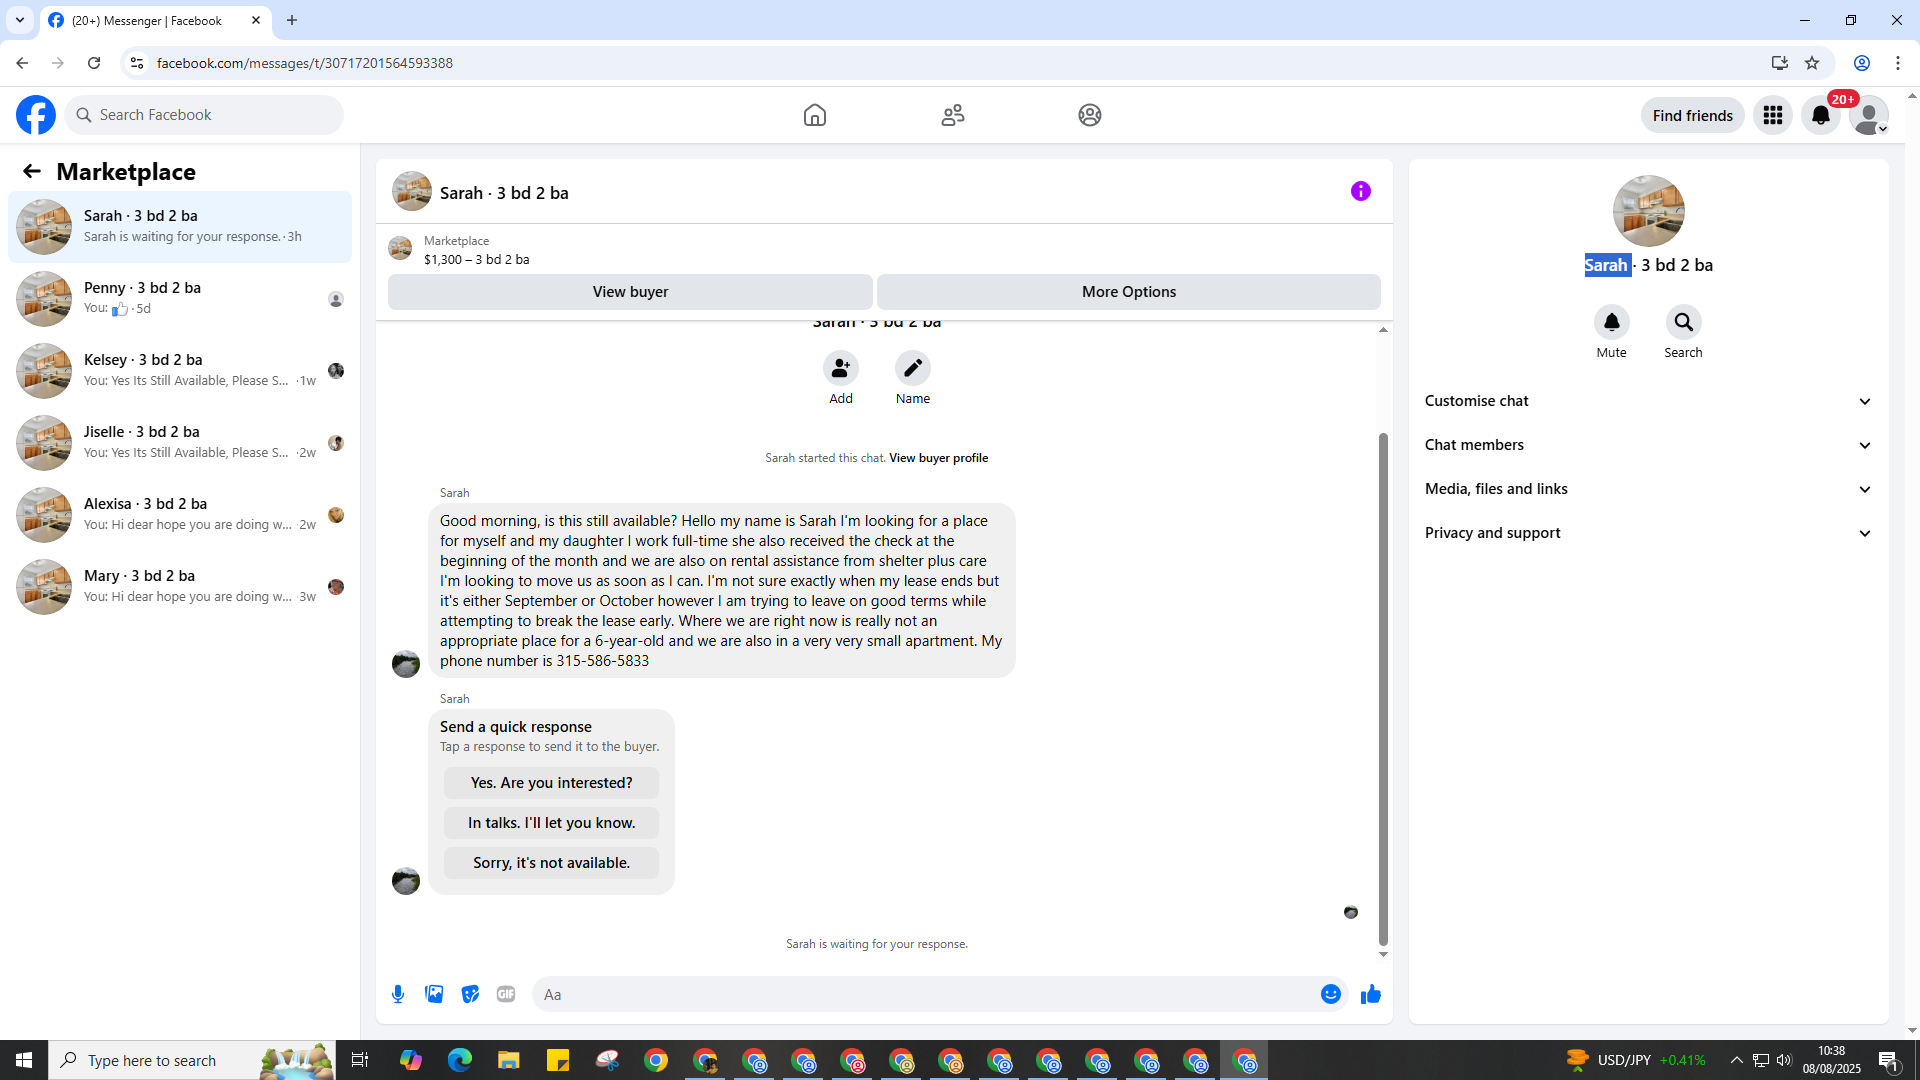Open the sticker picker icon
This screenshot has height=1080, width=1920.
click(x=470, y=994)
